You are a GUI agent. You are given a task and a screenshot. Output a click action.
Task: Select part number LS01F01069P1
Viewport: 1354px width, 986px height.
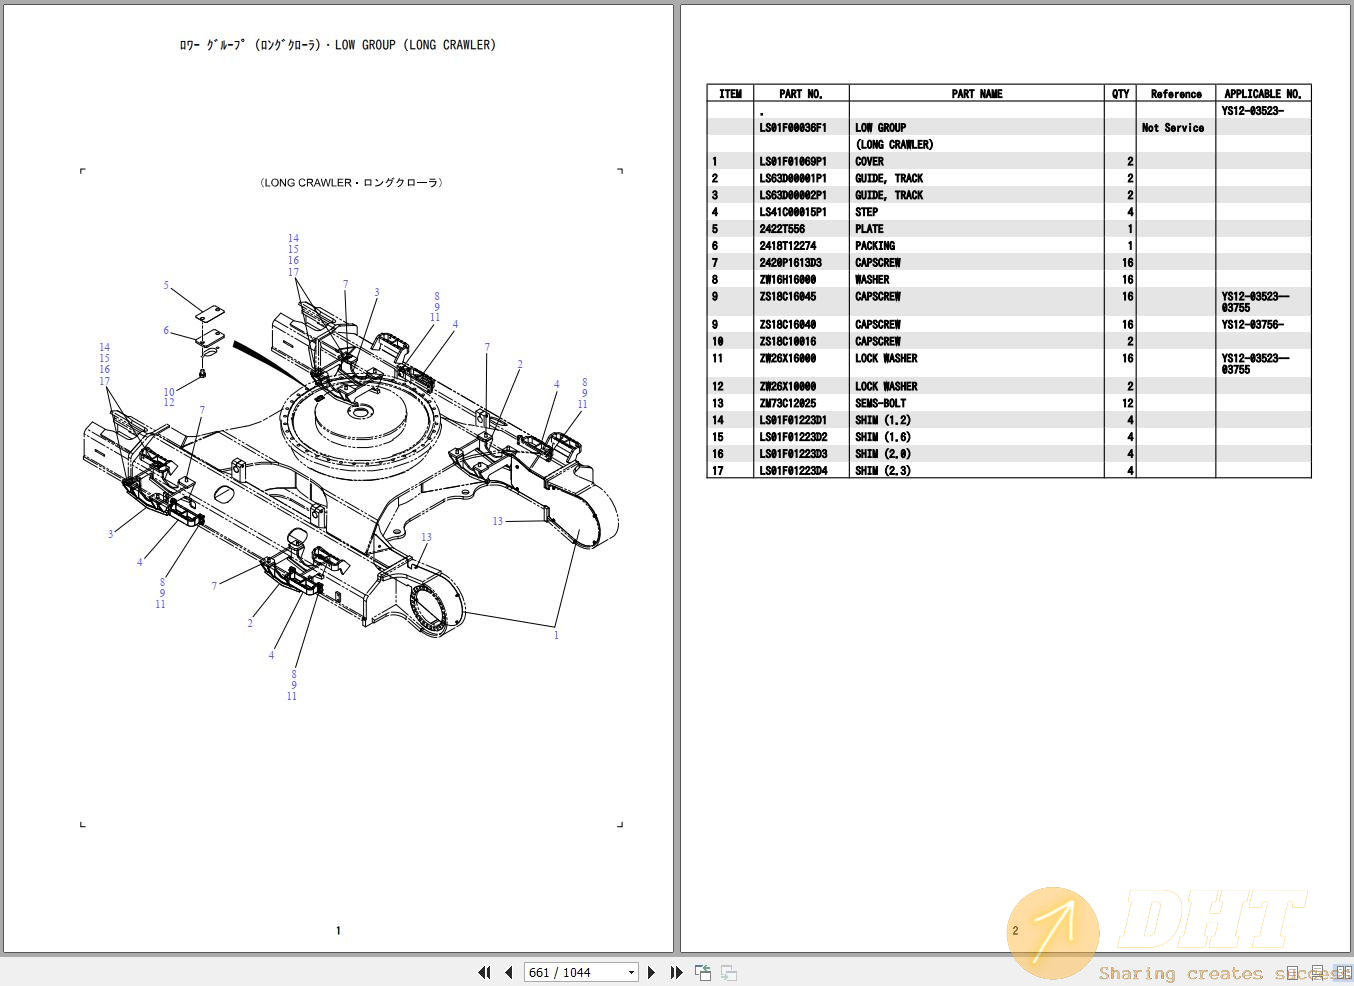[793, 162]
